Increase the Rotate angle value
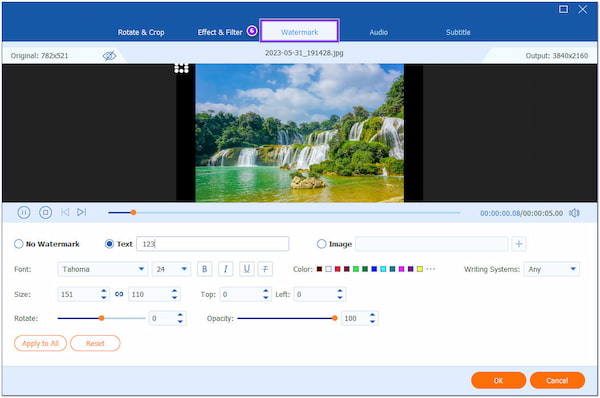This screenshot has width=600, height=398. (x=180, y=315)
